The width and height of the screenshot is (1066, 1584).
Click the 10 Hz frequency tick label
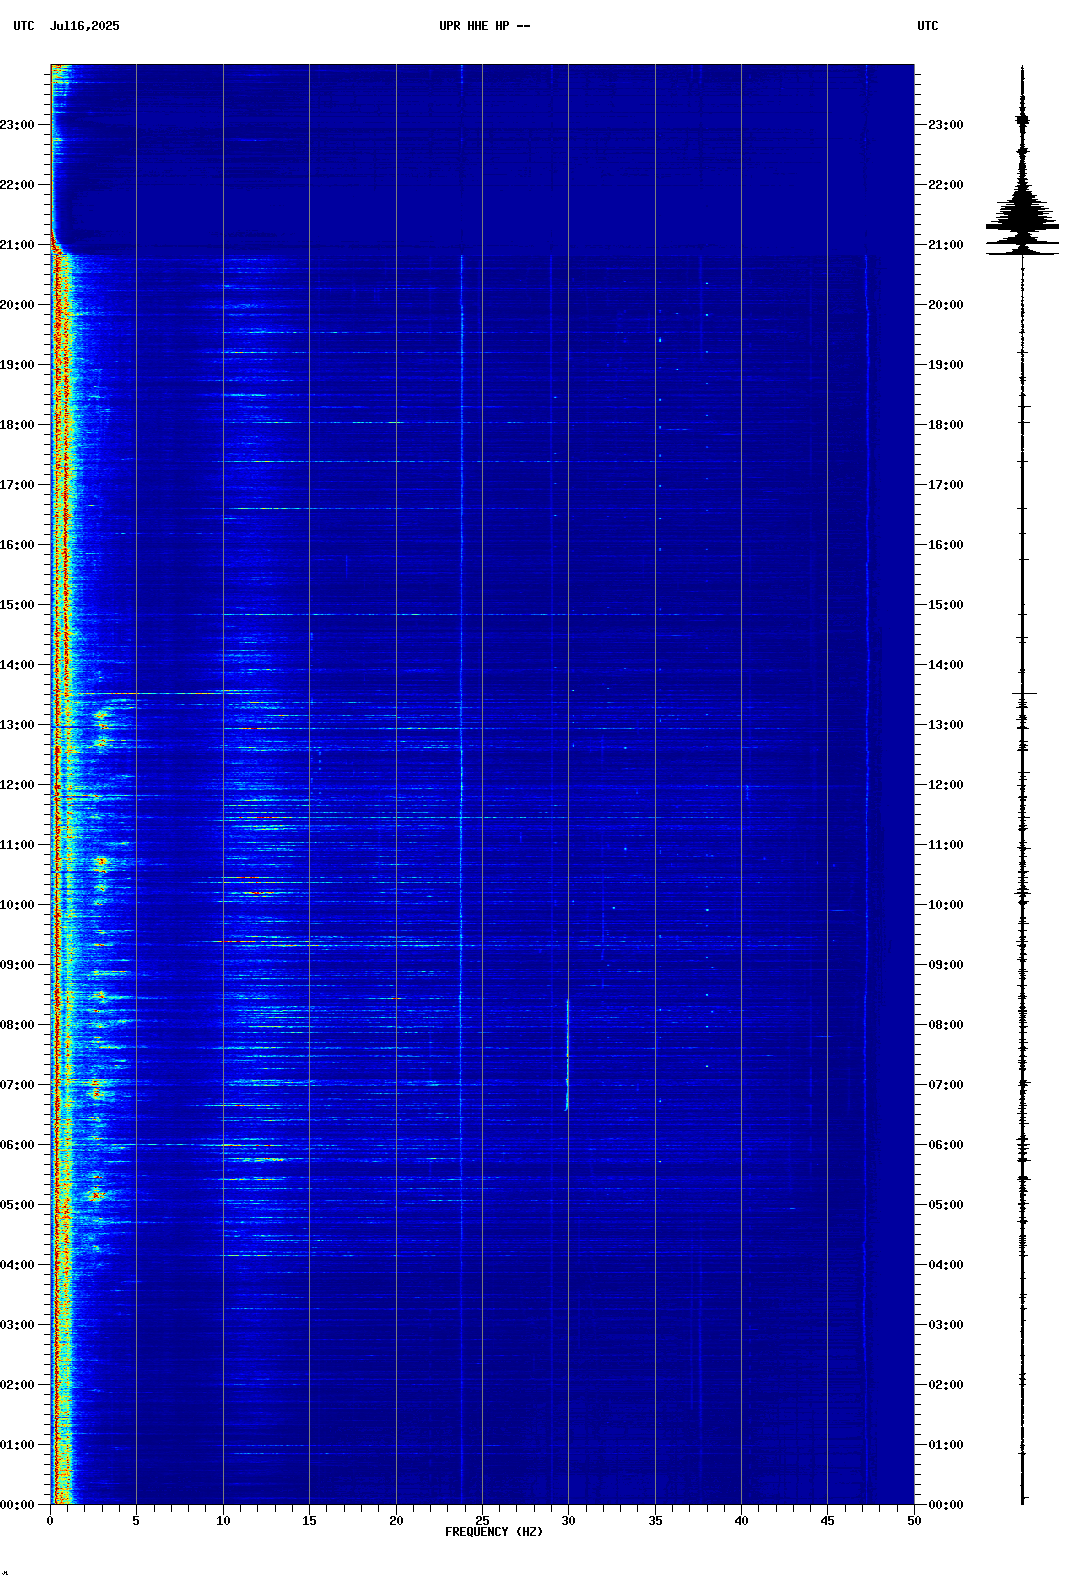point(223,1521)
